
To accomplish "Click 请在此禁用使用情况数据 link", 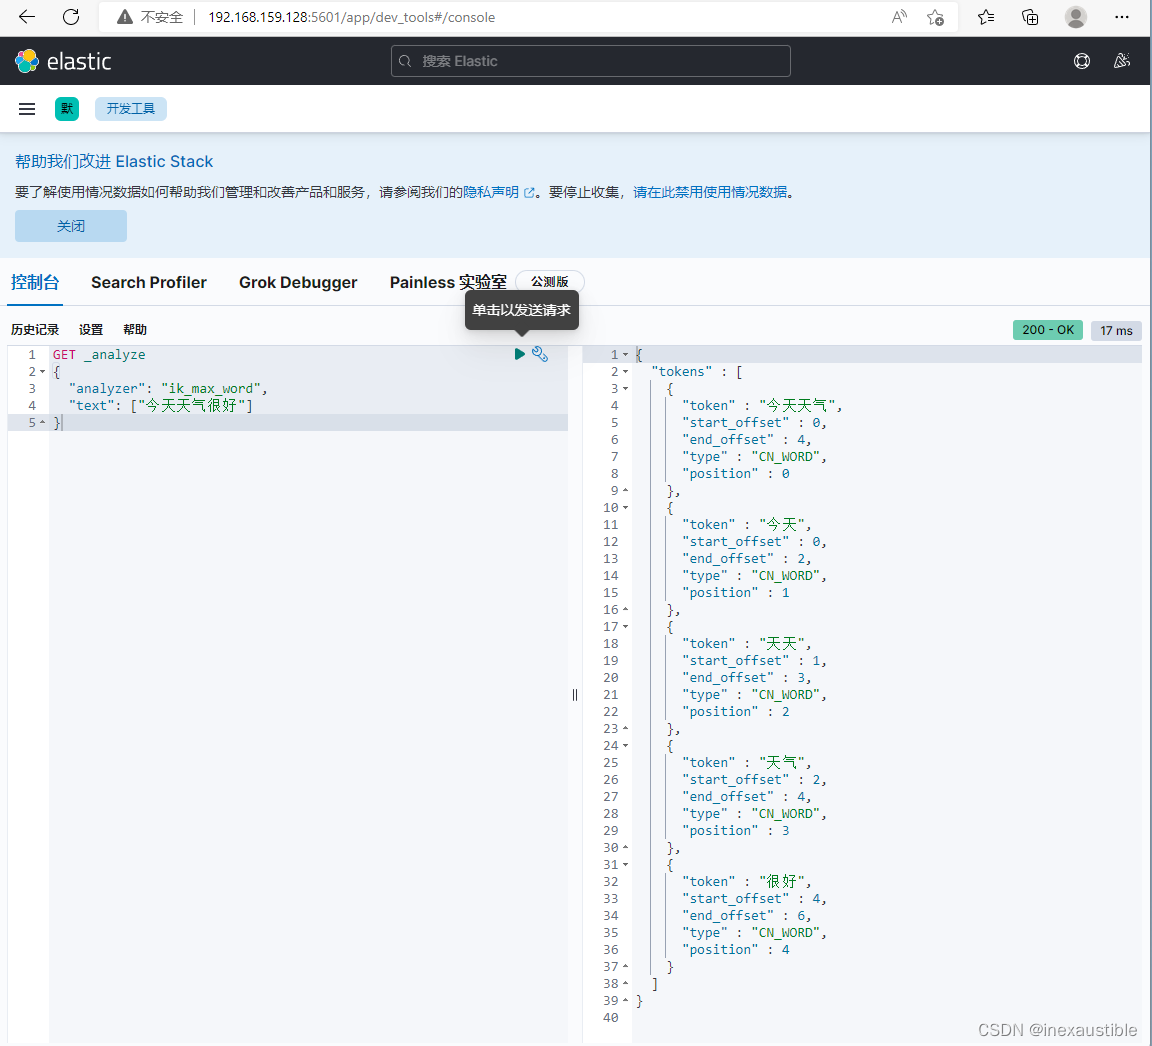I will 710,192.
